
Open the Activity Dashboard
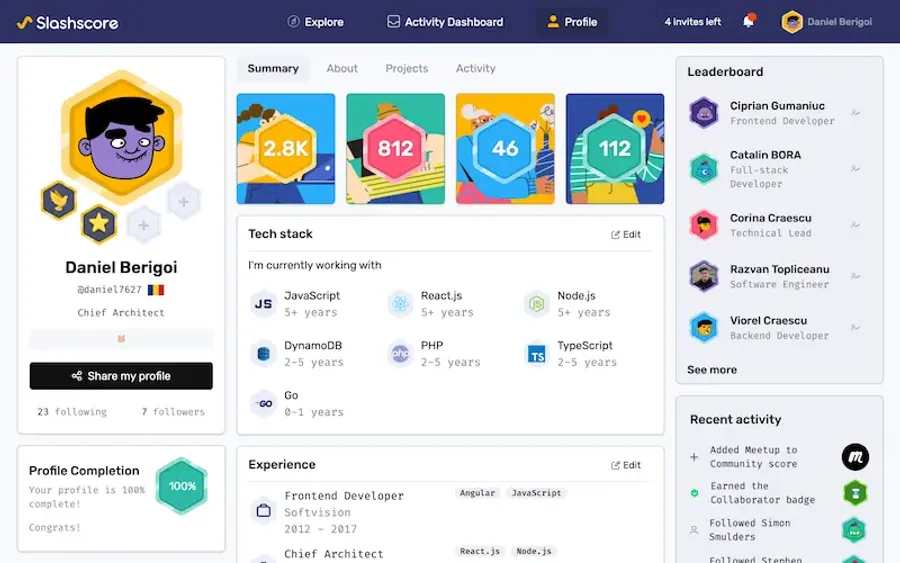[445, 22]
